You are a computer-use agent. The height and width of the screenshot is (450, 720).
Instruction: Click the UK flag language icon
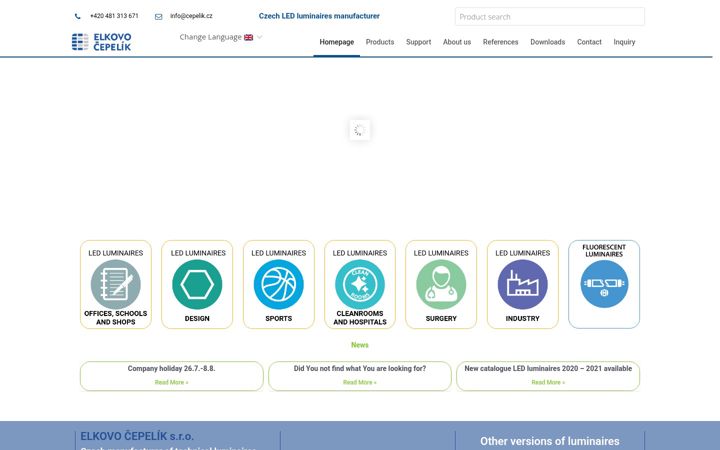click(248, 37)
